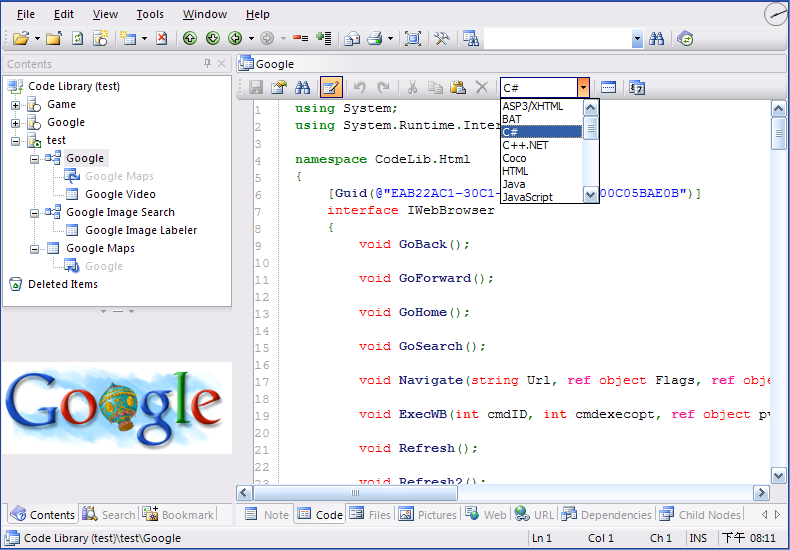Select C++.NET in language list

pyautogui.click(x=541, y=145)
